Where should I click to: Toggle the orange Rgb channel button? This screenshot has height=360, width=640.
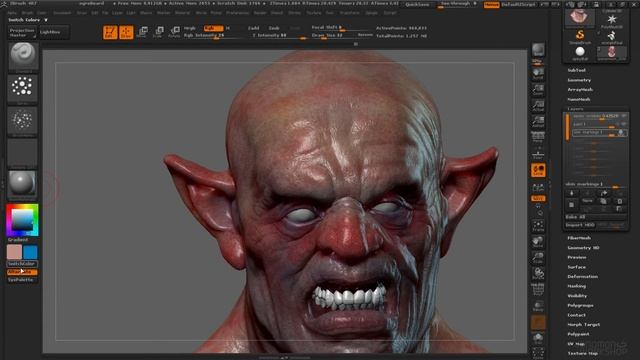(213, 28)
